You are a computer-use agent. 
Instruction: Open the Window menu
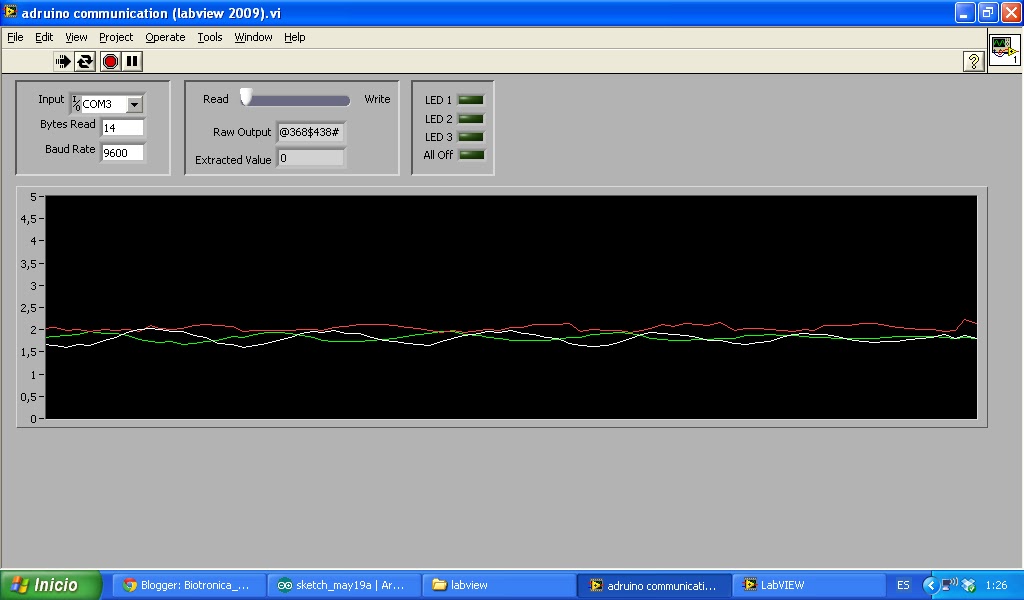pyautogui.click(x=253, y=37)
